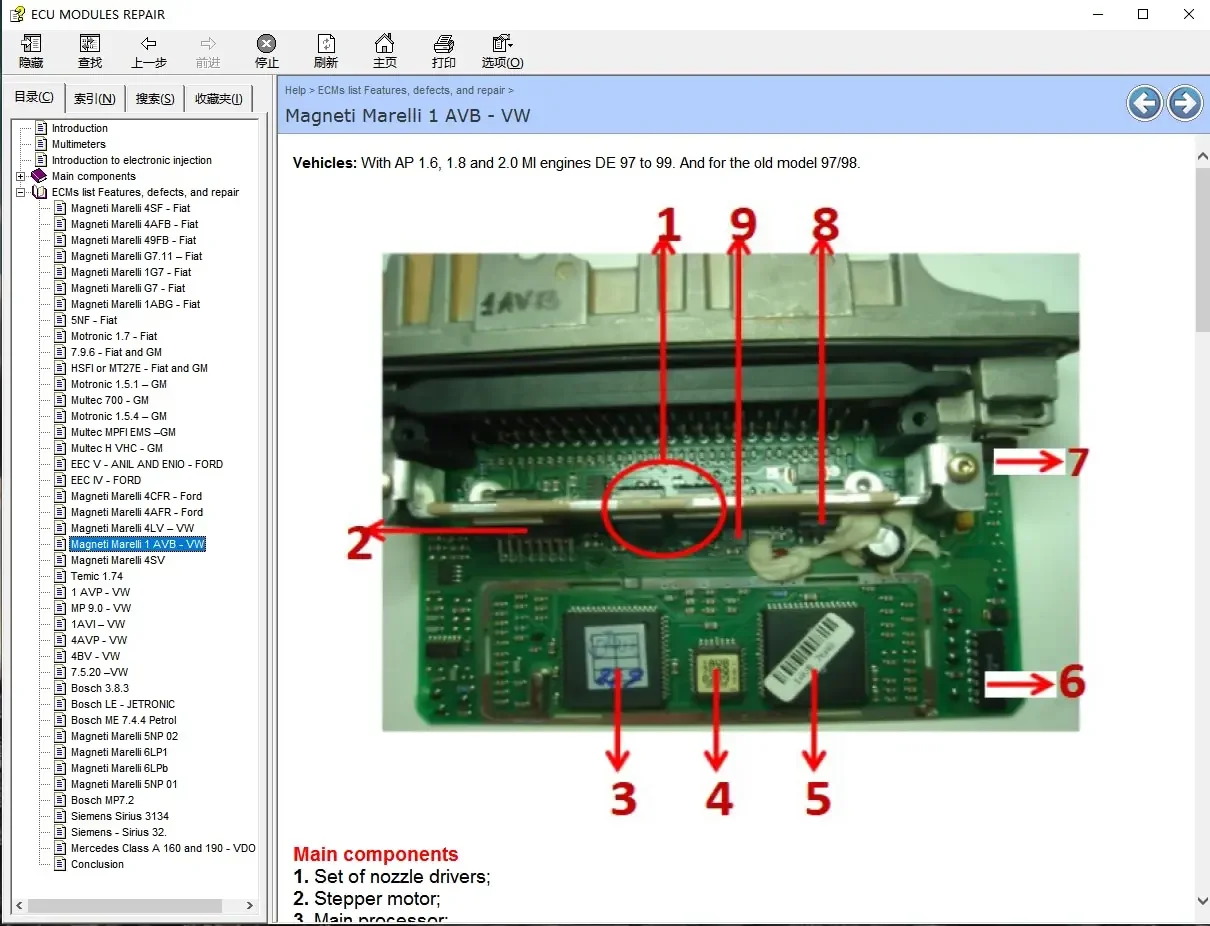Select the Main components book entry
The image size is (1210, 926).
coord(94,176)
